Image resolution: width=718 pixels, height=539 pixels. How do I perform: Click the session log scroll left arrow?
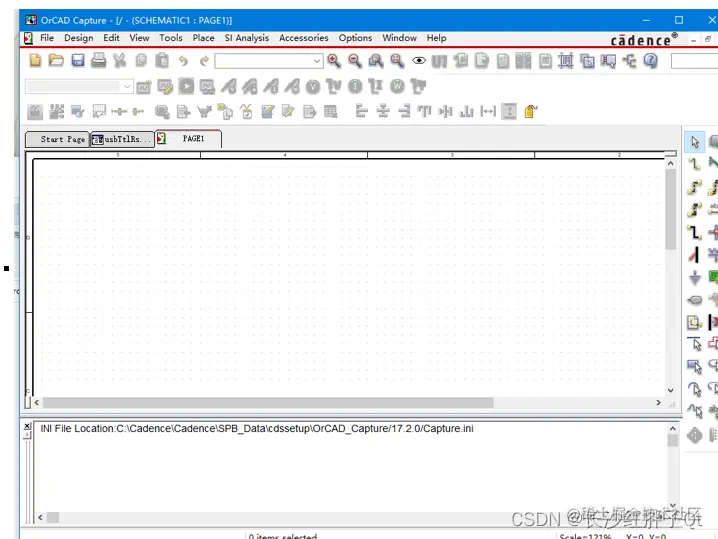click(40, 517)
